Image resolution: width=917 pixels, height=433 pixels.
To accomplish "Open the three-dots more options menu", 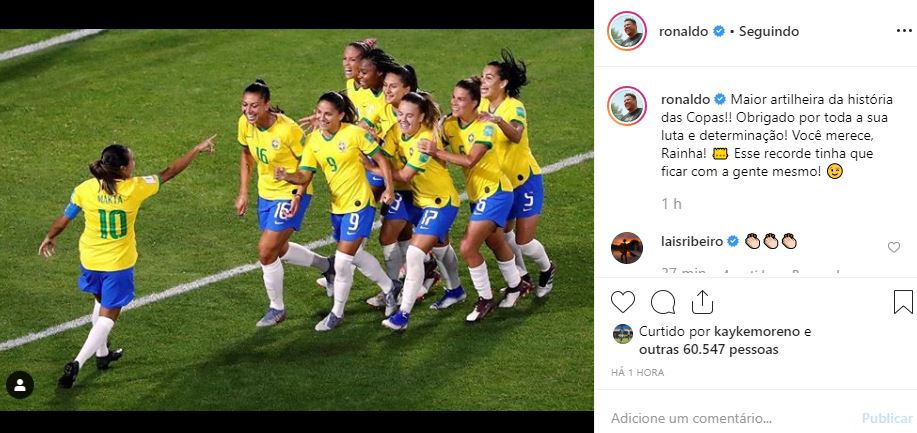I will (904, 31).
